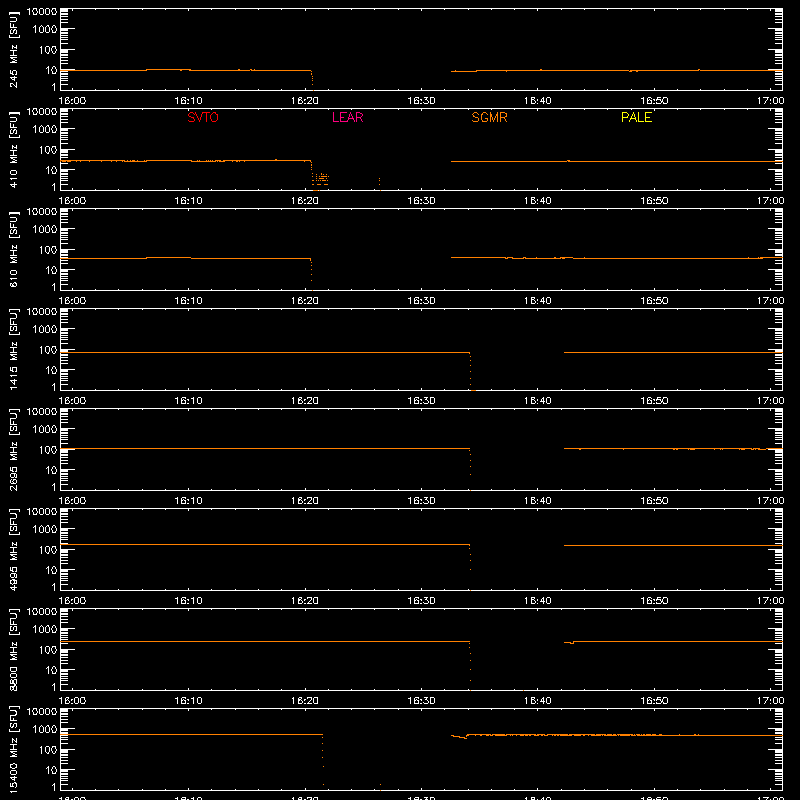Click 100 y-axis value of 610 MHz plot
The height and width of the screenshot is (800, 800).
(48, 250)
